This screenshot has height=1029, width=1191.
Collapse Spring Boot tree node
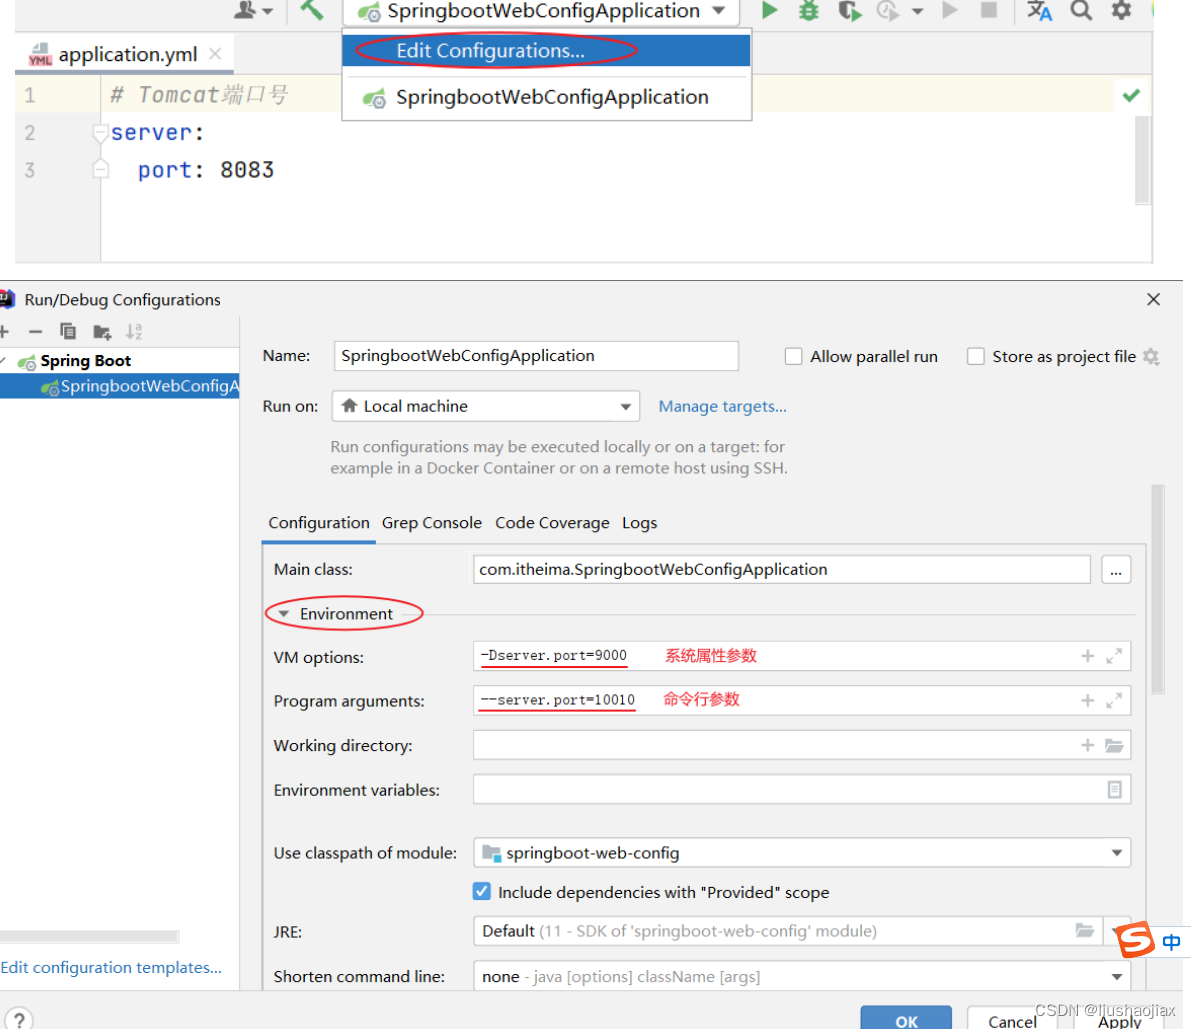coord(4,361)
